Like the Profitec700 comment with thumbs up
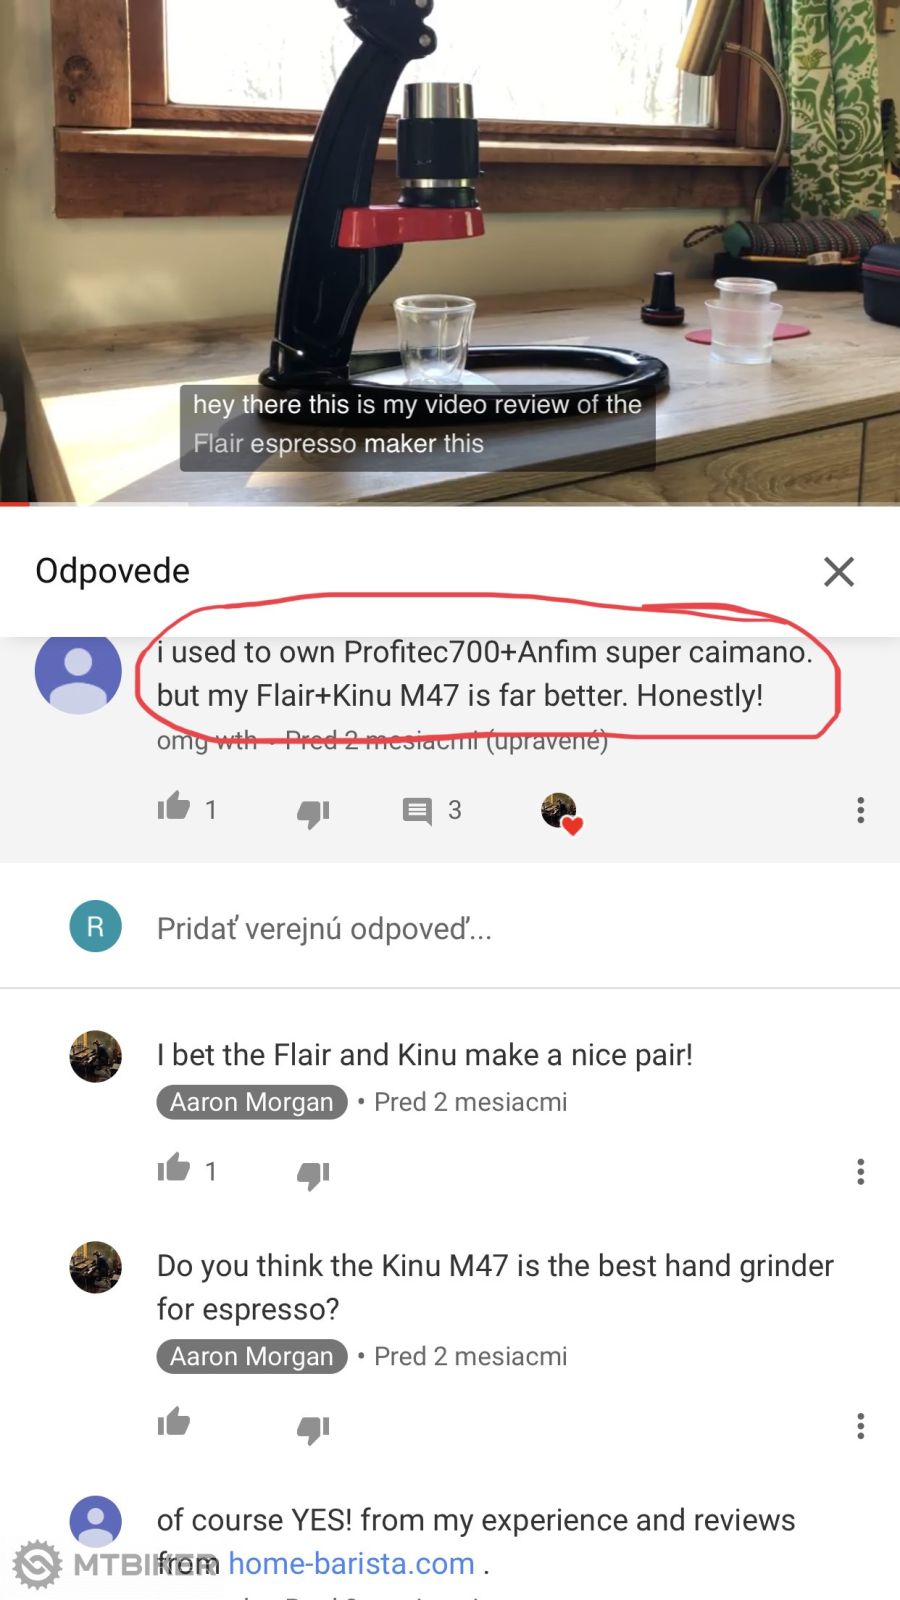Viewport: 900px width, 1600px height. [x=174, y=807]
